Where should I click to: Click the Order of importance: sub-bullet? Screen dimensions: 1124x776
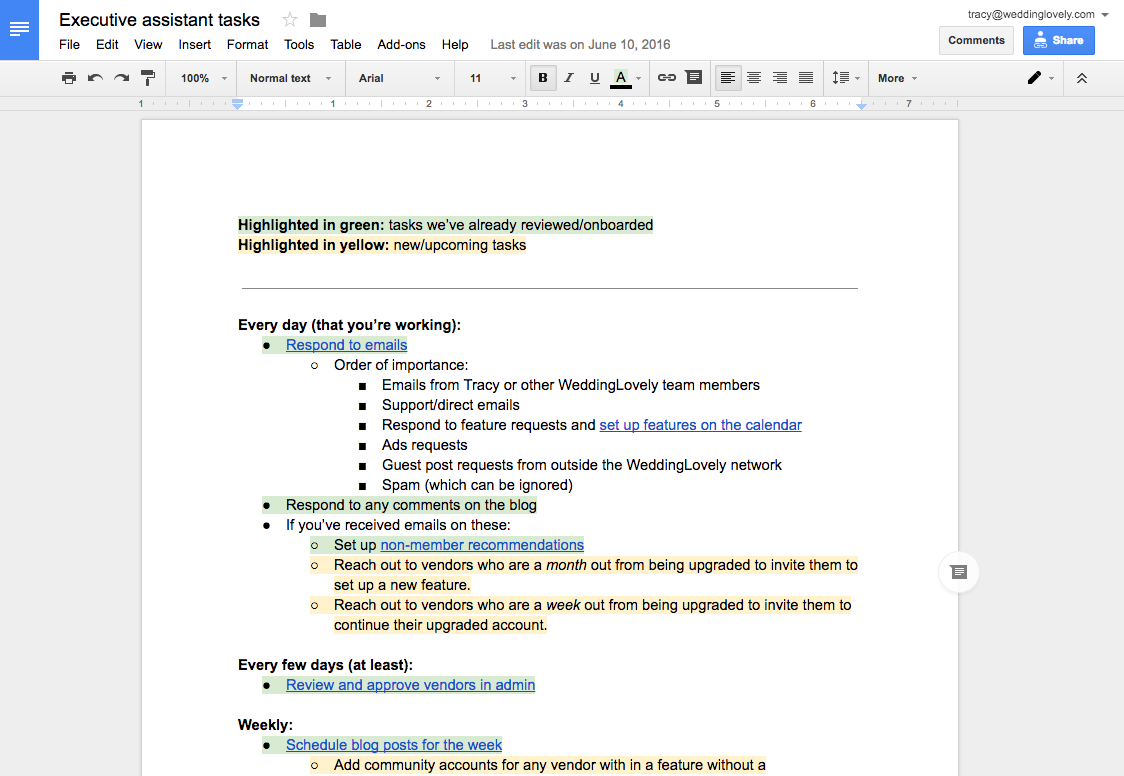(401, 365)
